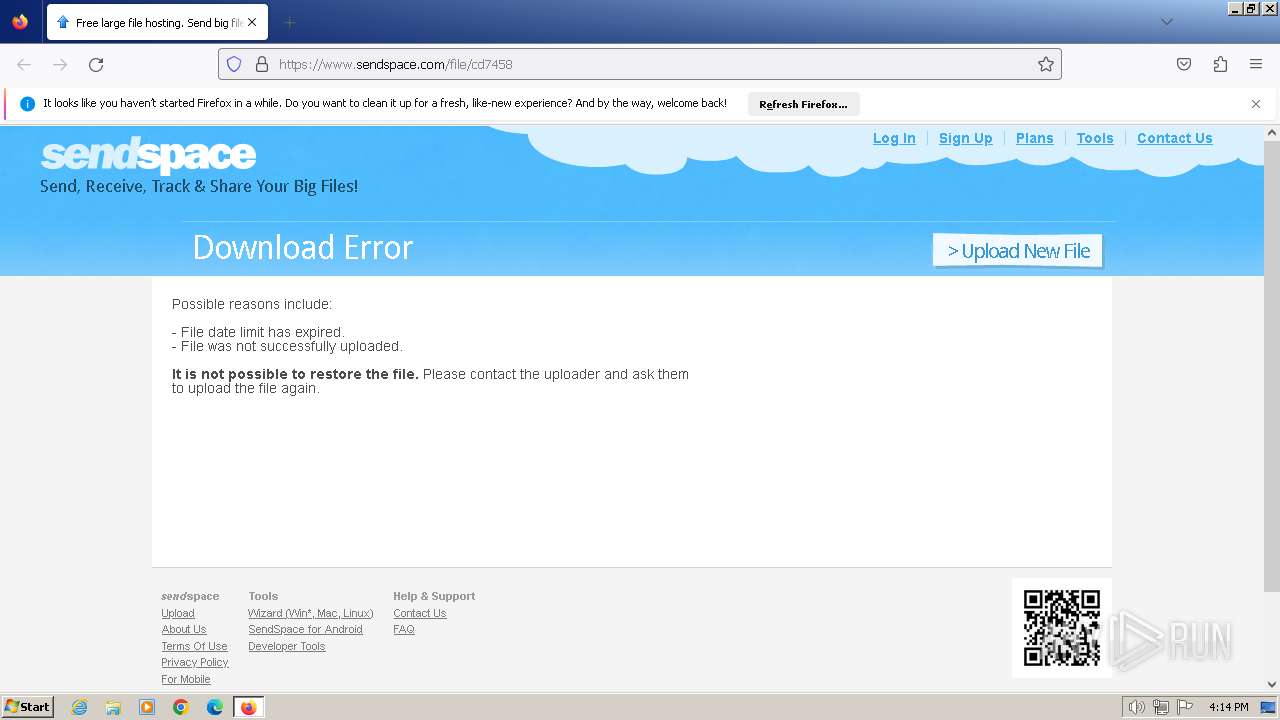
Task: Click the volume speaker tray icon
Action: (1136, 707)
